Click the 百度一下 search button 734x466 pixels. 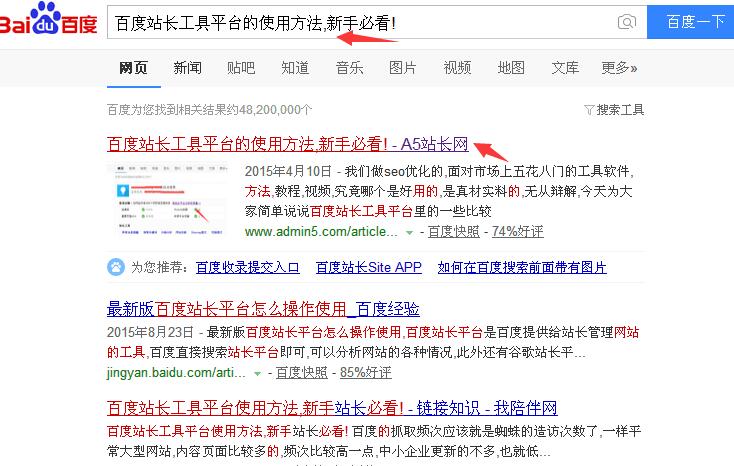[690, 22]
